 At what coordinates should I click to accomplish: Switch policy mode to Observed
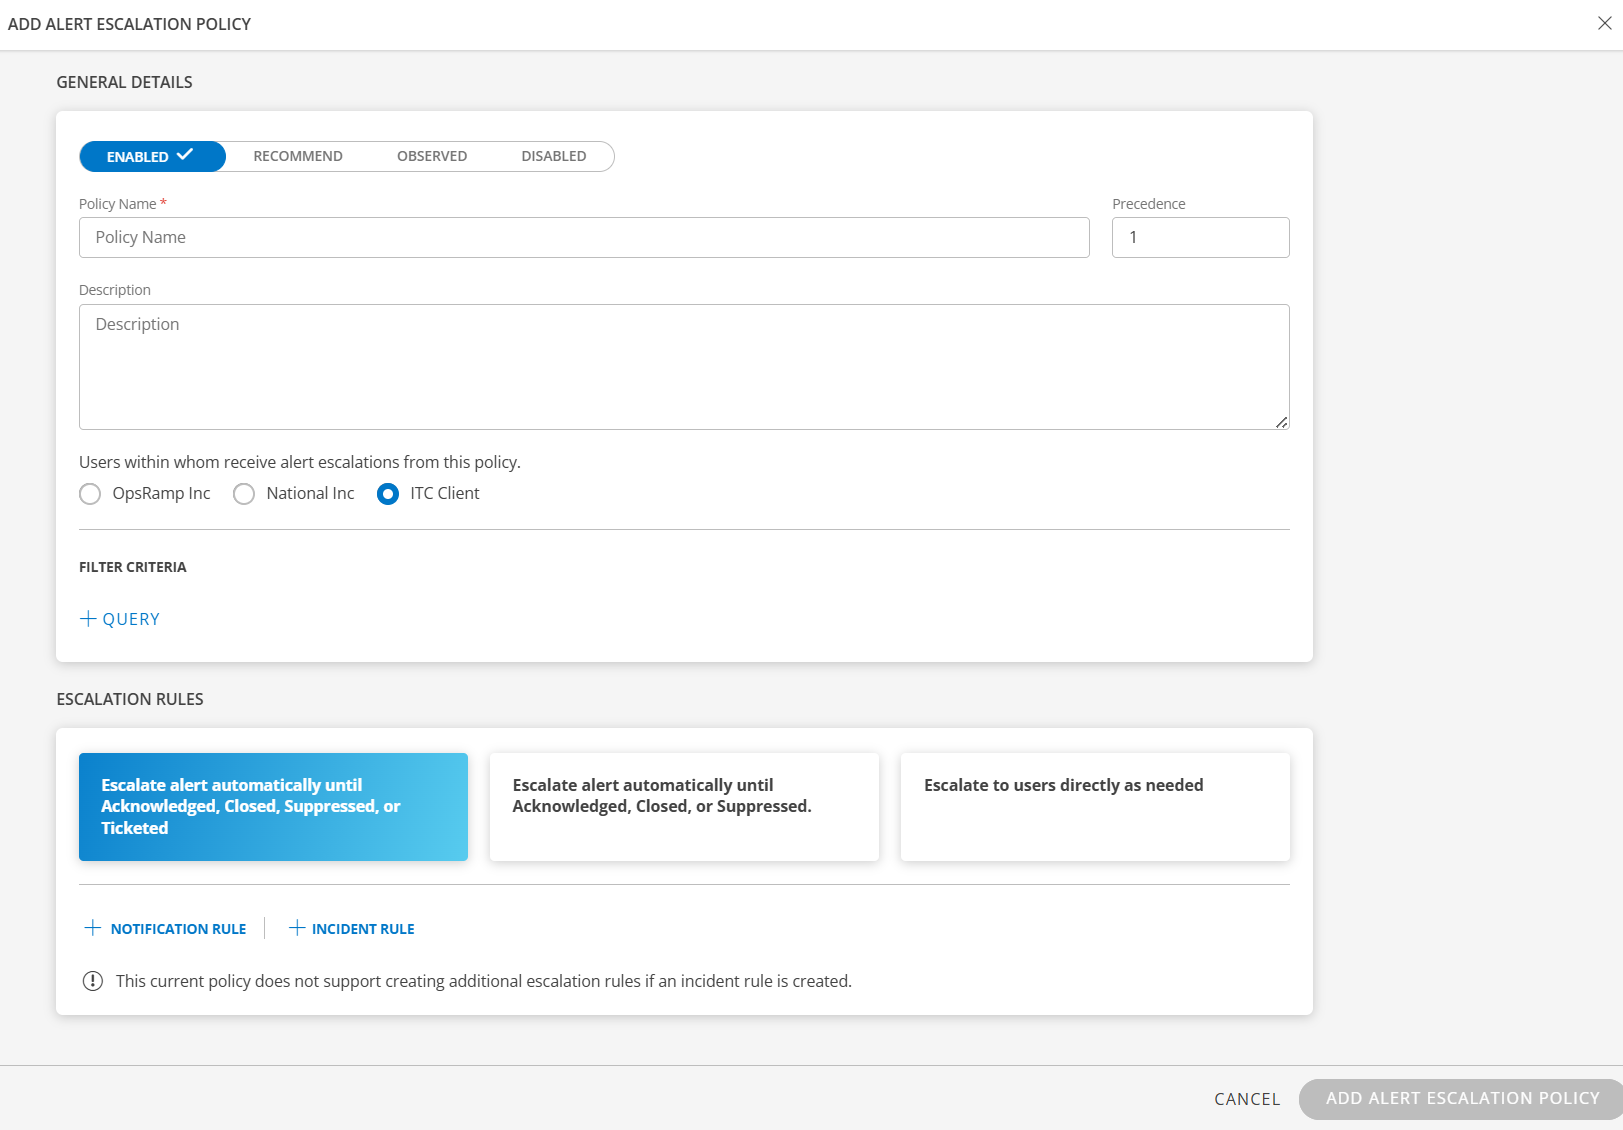pos(432,157)
